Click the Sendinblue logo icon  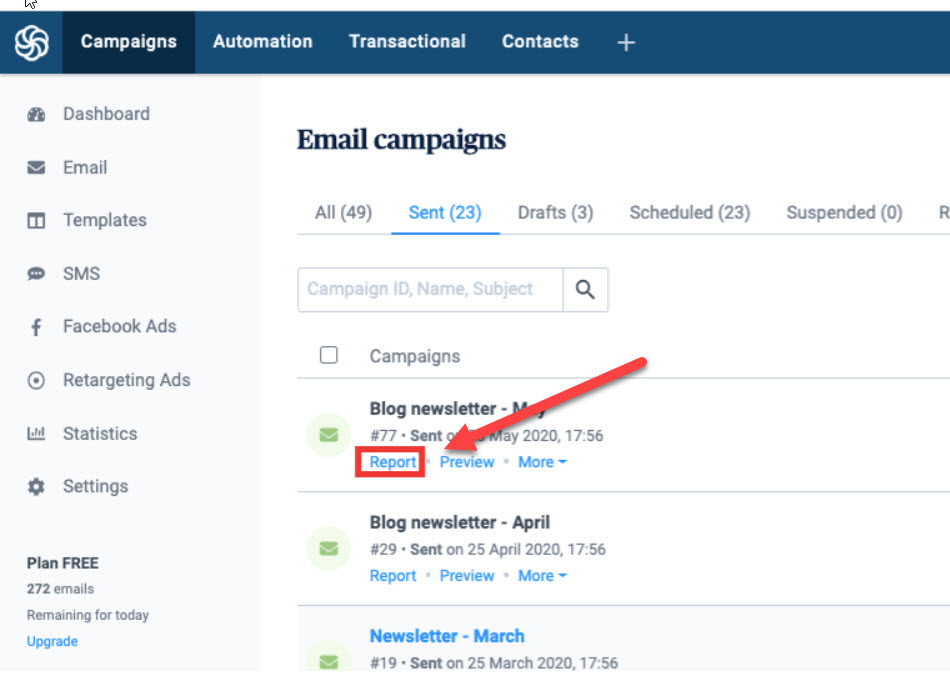click(31, 42)
